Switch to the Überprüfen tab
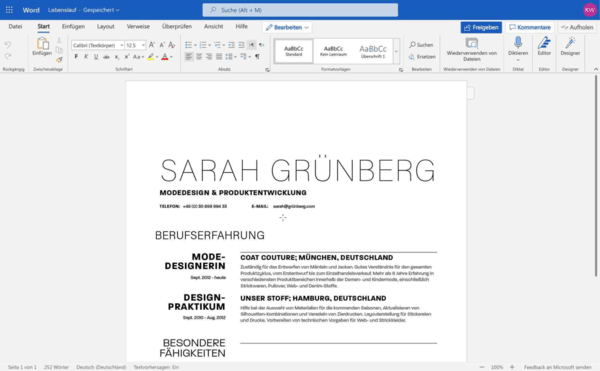600x371 pixels. (x=177, y=26)
